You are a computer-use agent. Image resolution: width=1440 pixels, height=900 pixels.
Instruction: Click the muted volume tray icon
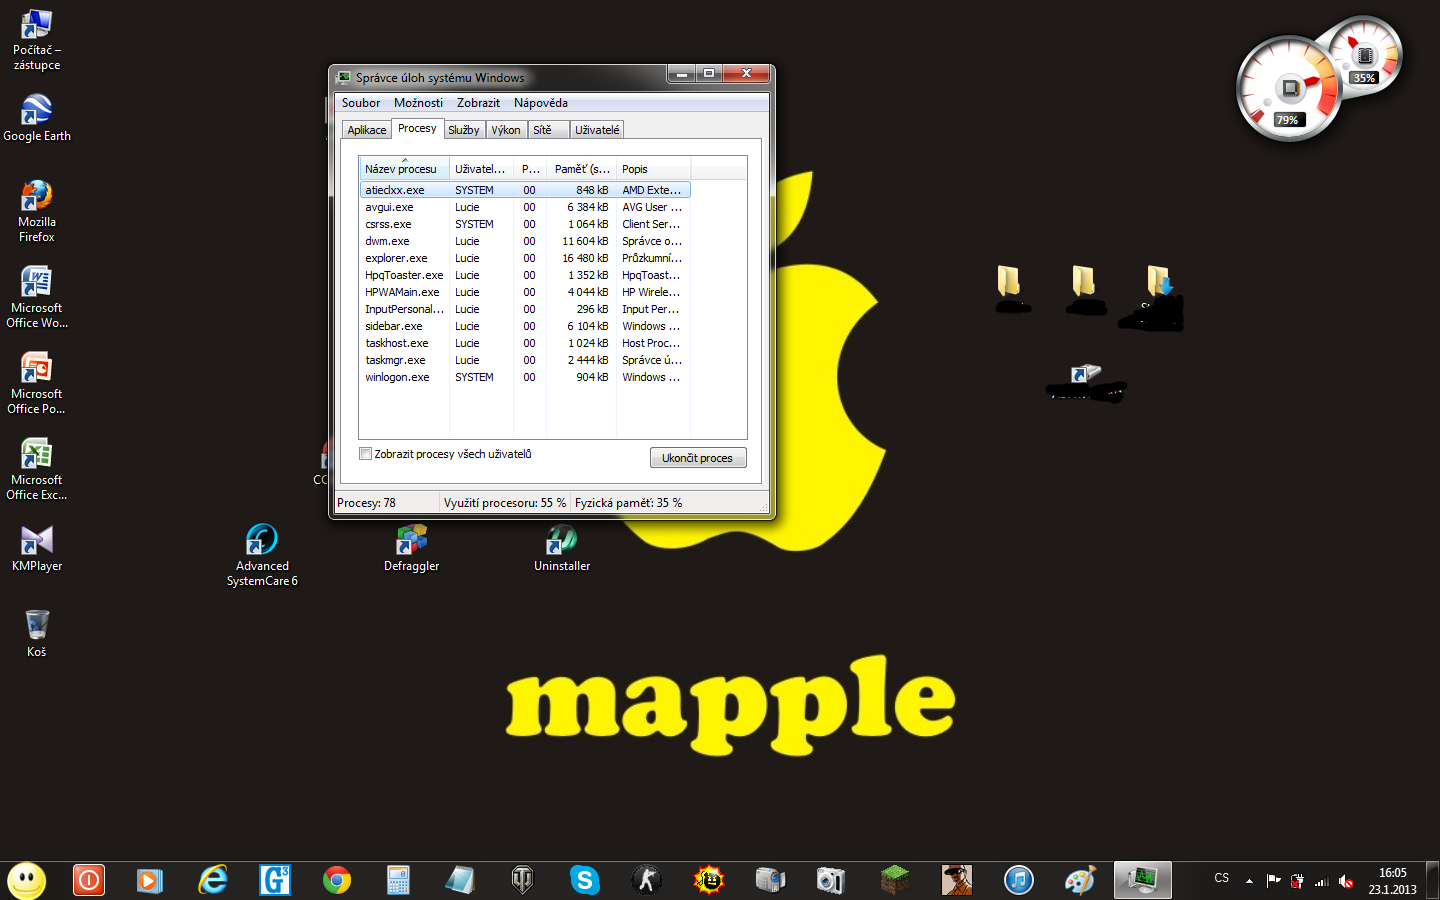tap(1346, 881)
